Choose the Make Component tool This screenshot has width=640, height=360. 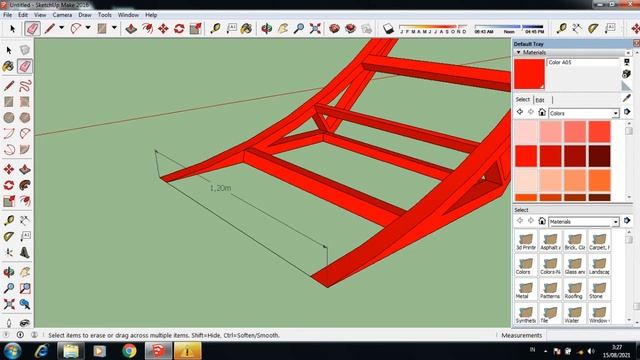tap(25, 50)
